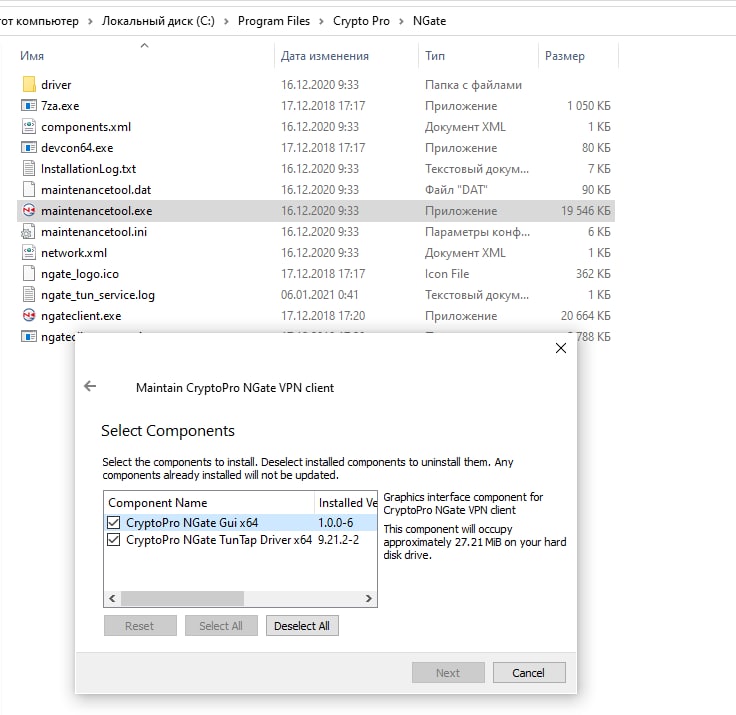Uncheck CryptoPro NGate TunTap Driver x64
Viewport: 736px width, 715px height.
pos(114,540)
